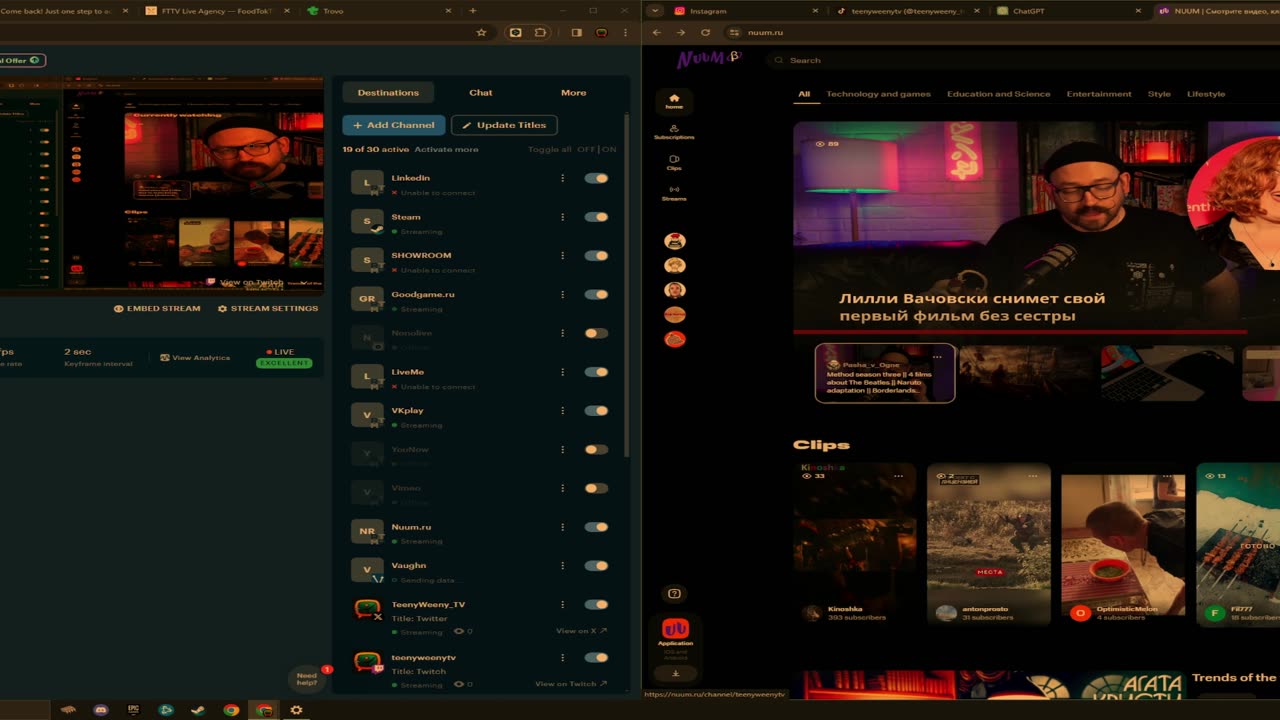Viewport: 1280px width, 720px height.
Task: Open the LiveMe channel options menu
Action: point(563,372)
